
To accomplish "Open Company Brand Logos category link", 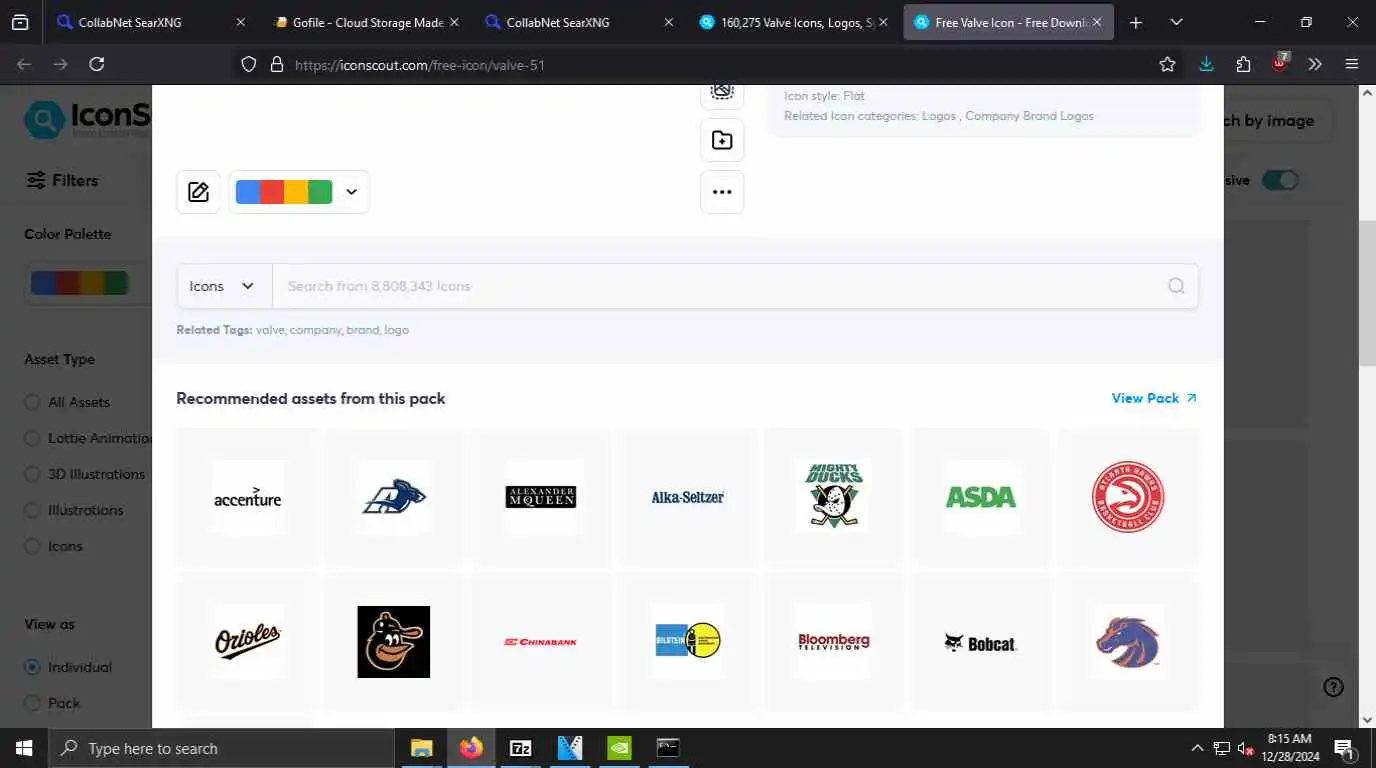I will pyautogui.click(x=1029, y=116).
